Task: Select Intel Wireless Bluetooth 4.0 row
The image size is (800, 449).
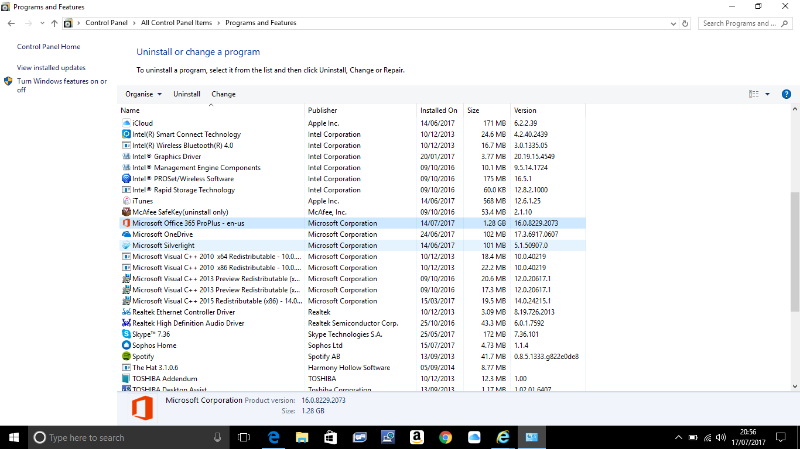Action: pos(352,145)
